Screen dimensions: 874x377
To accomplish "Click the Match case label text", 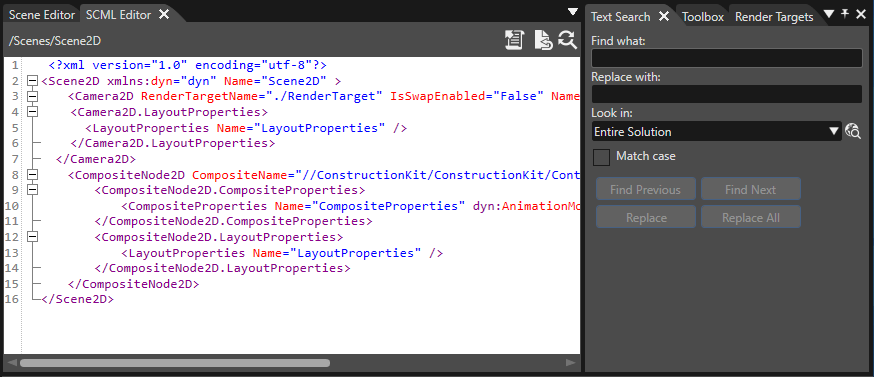I will tap(645, 156).
